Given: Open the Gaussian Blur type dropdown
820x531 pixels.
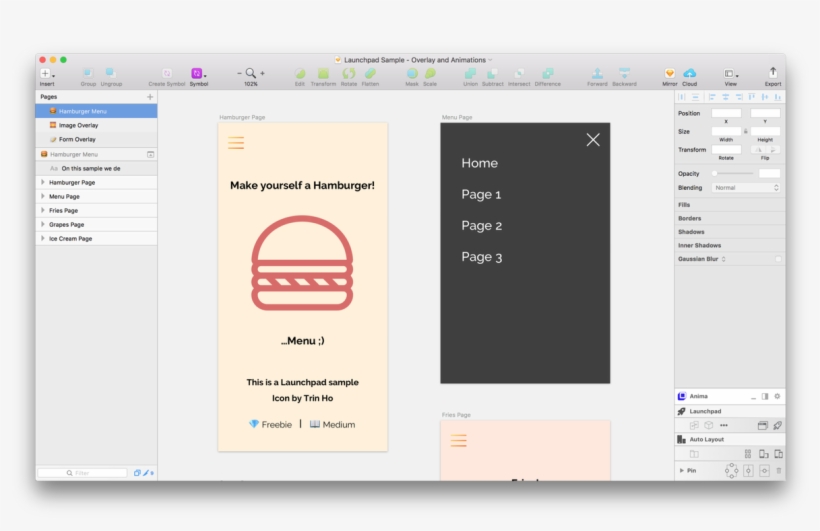Looking at the screenshot, I should click(724, 259).
